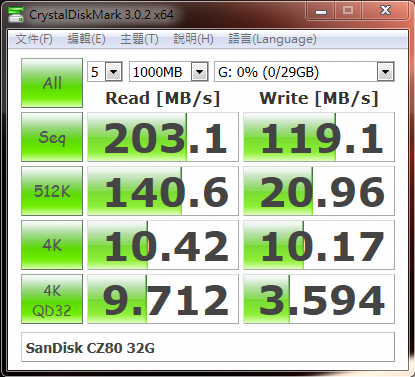Close the CrystalDiskMark window
This screenshot has height=377, width=415.
385,11
